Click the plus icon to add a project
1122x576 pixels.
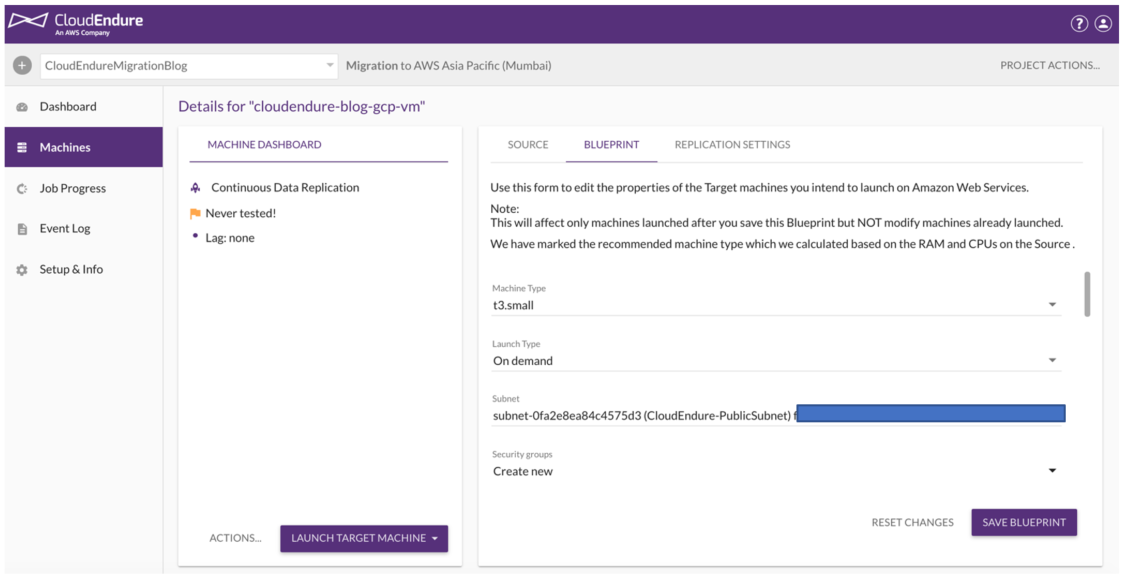[x=20, y=64]
